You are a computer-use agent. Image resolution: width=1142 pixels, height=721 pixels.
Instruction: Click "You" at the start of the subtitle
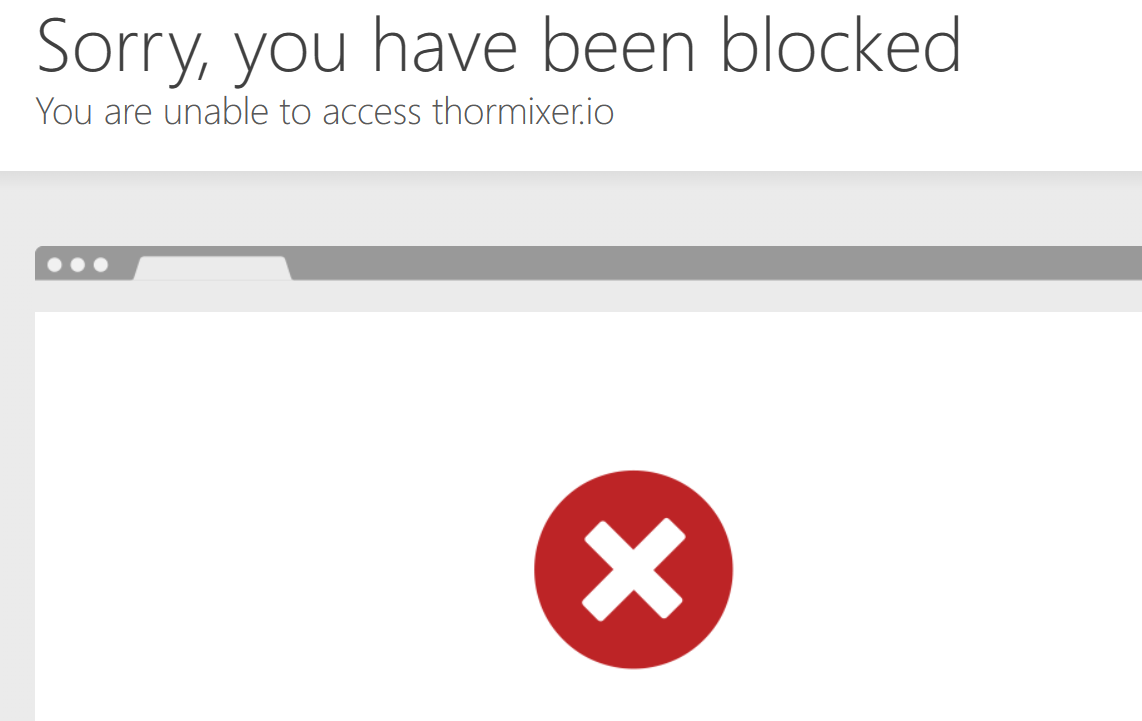point(64,112)
